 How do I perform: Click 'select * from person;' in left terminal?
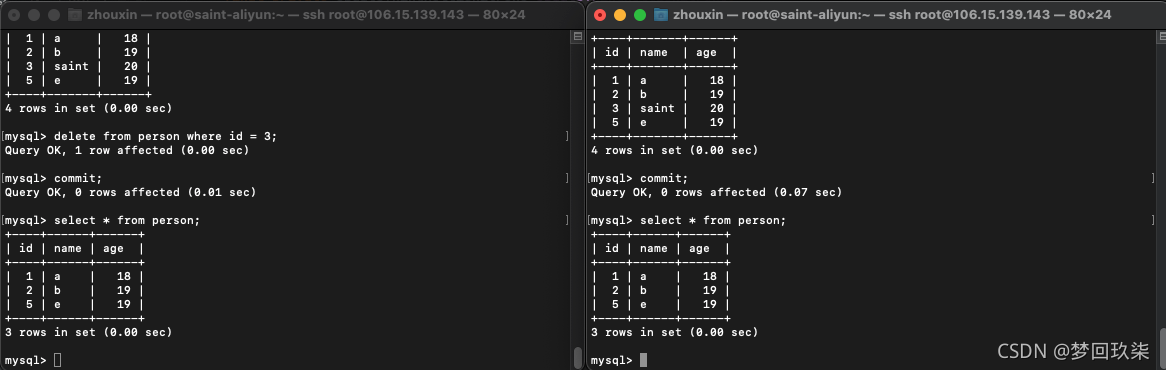(127, 221)
